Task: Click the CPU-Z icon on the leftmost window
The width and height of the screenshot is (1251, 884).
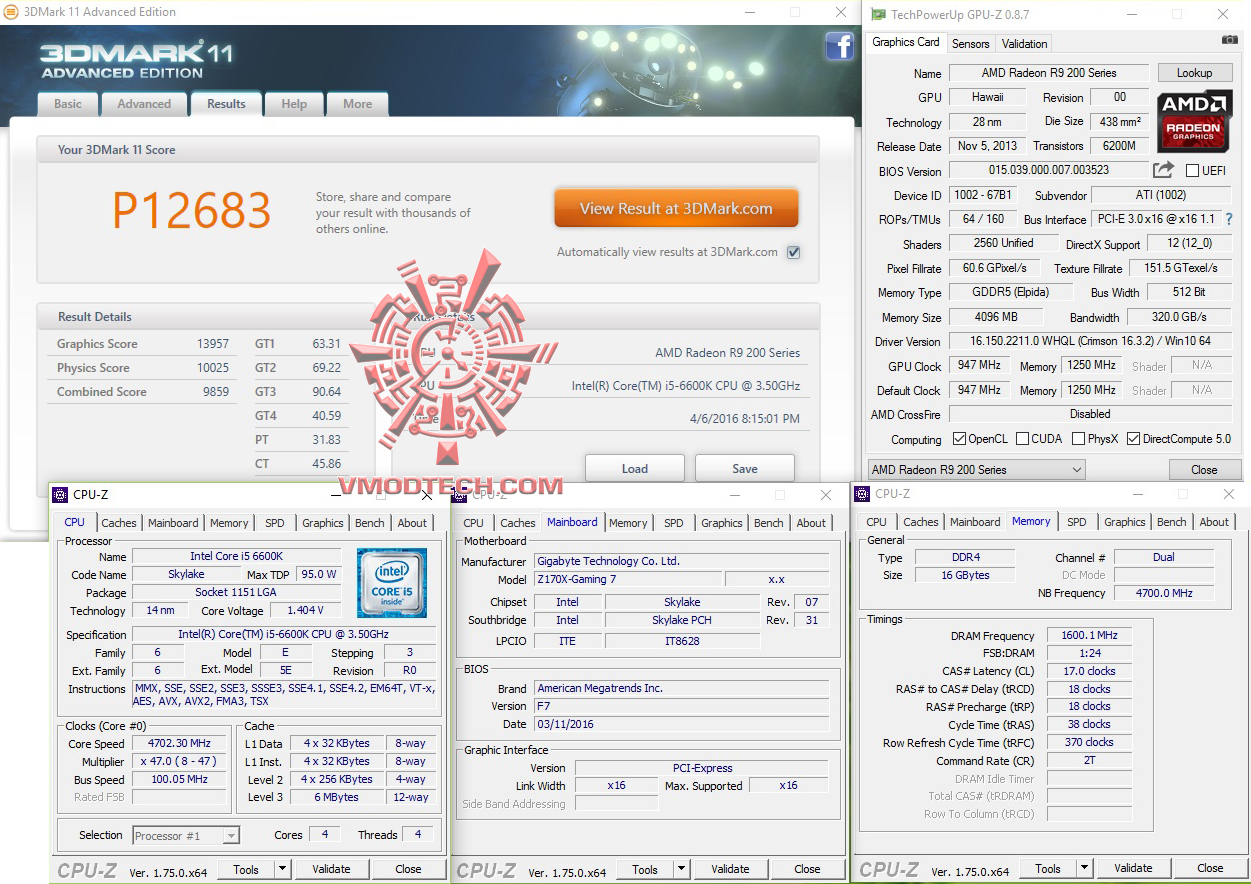Action: (62, 494)
